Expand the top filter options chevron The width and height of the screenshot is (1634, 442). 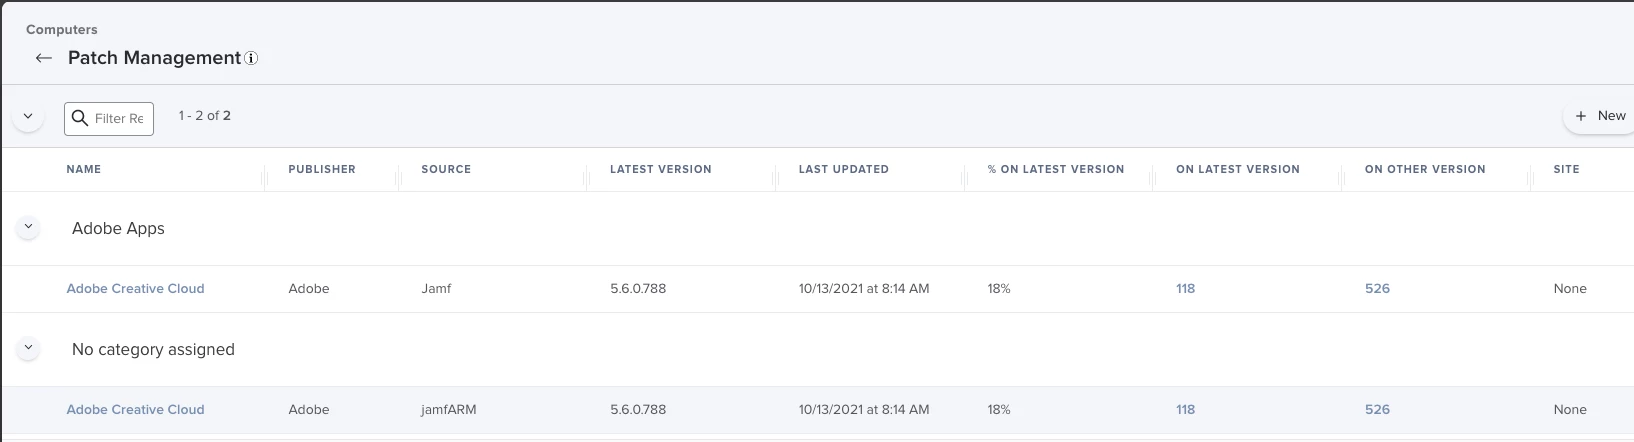[28, 116]
